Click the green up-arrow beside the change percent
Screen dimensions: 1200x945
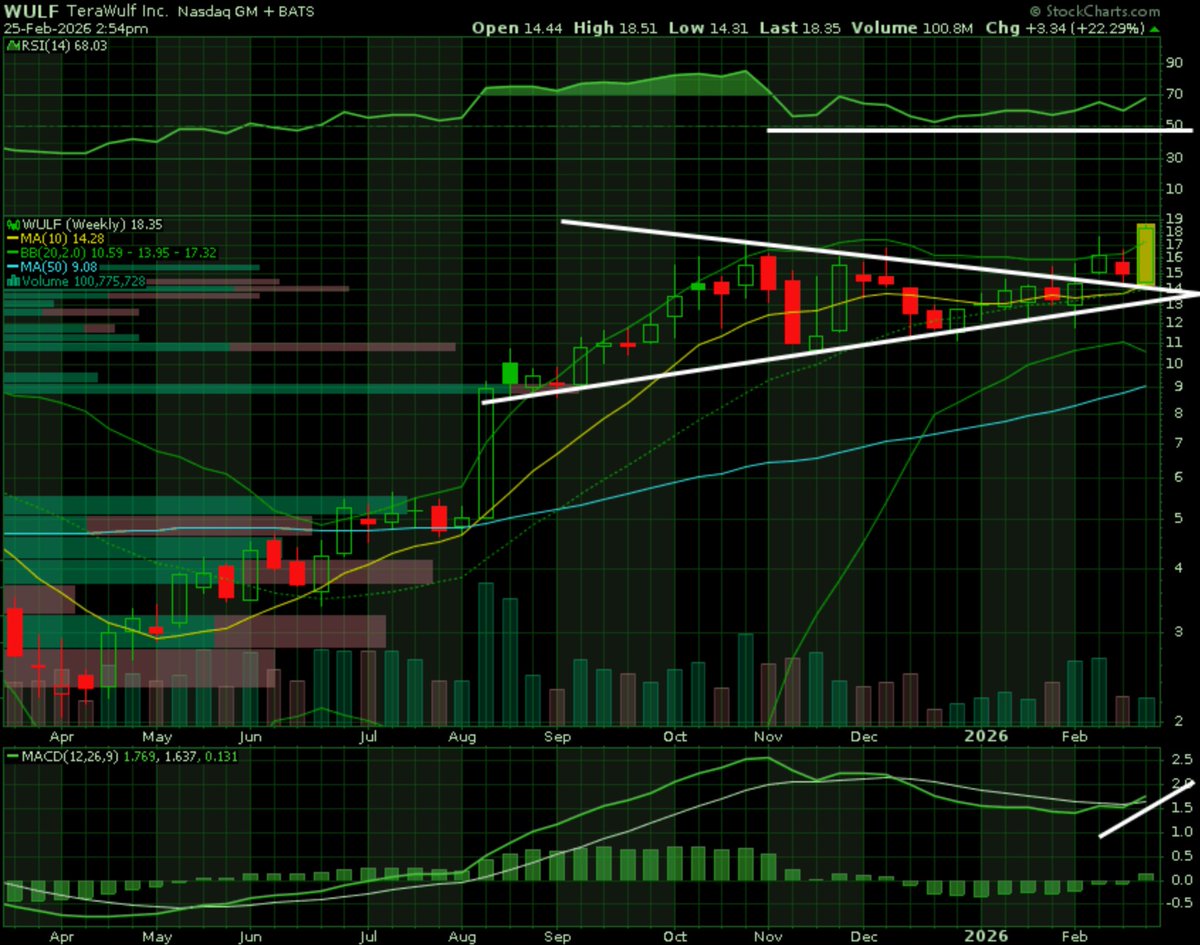tap(1155, 29)
